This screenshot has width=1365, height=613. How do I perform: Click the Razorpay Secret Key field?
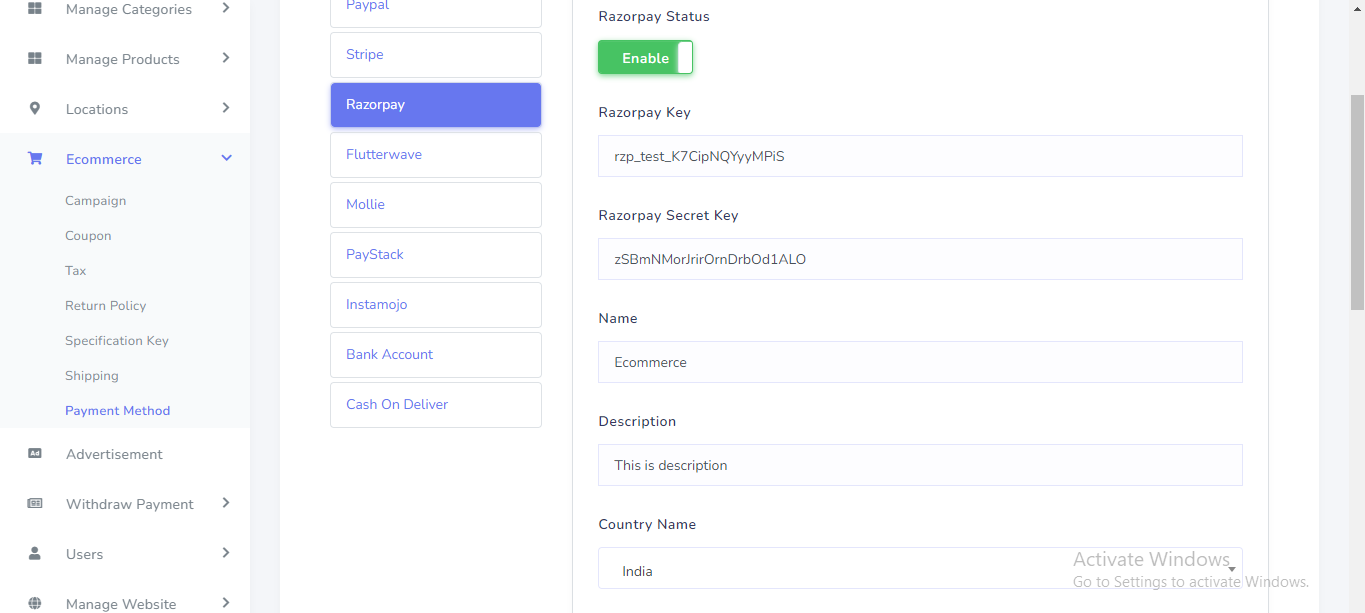pyautogui.click(x=920, y=259)
